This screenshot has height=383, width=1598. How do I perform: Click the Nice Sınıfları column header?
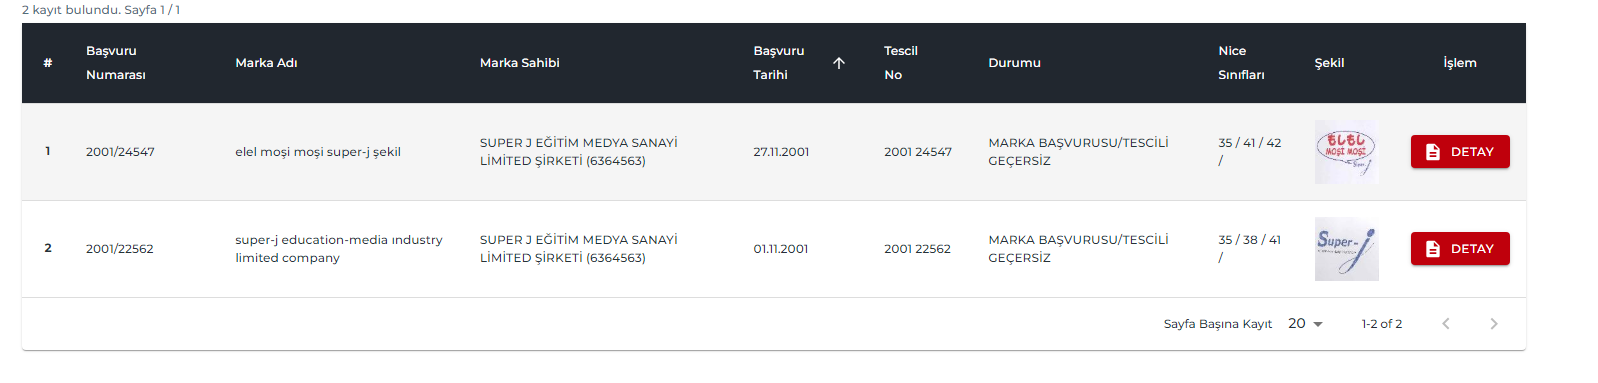[x=1241, y=63]
